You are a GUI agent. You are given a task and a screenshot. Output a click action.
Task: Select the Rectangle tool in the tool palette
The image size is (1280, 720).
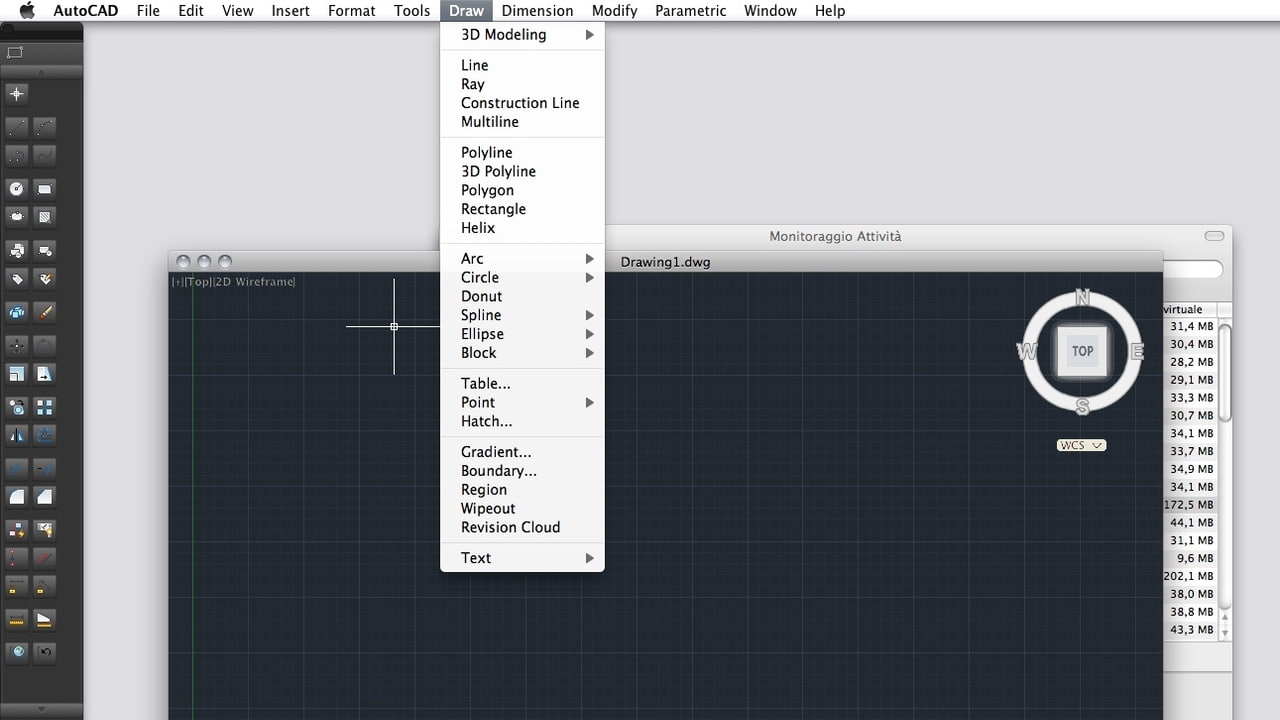click(45, 188)
